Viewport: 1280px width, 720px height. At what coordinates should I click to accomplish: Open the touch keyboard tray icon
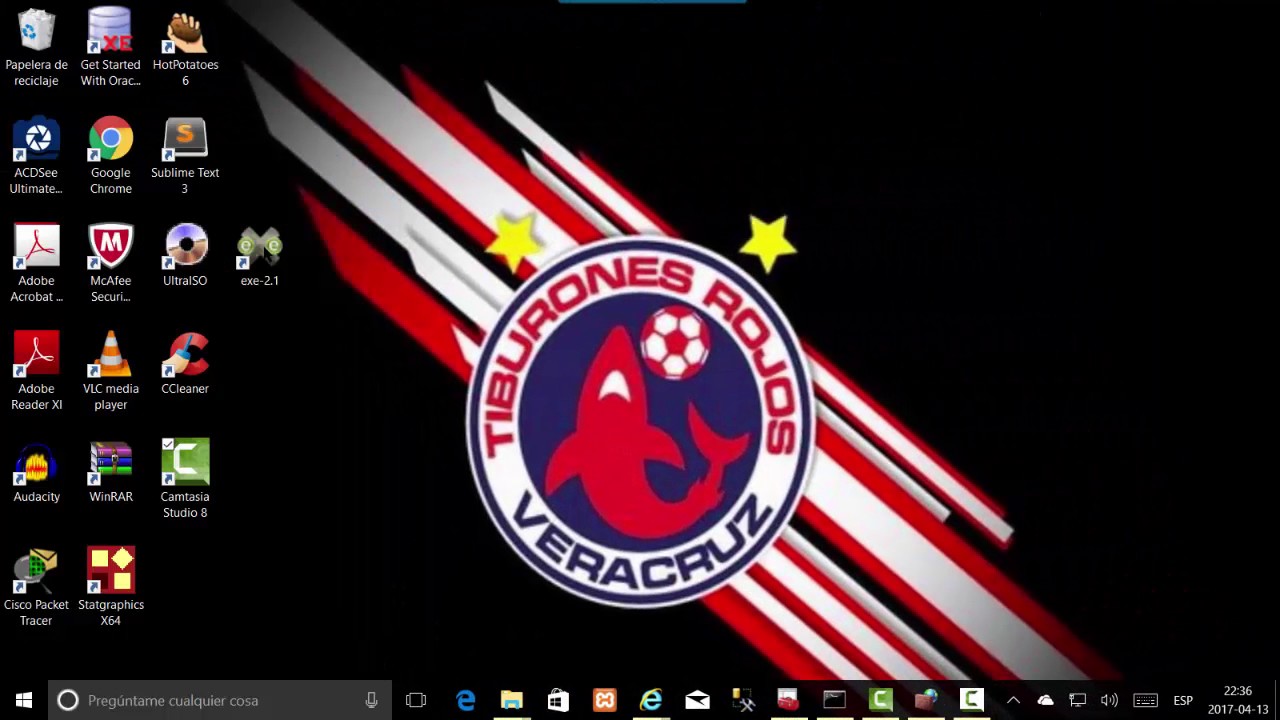1145,700
